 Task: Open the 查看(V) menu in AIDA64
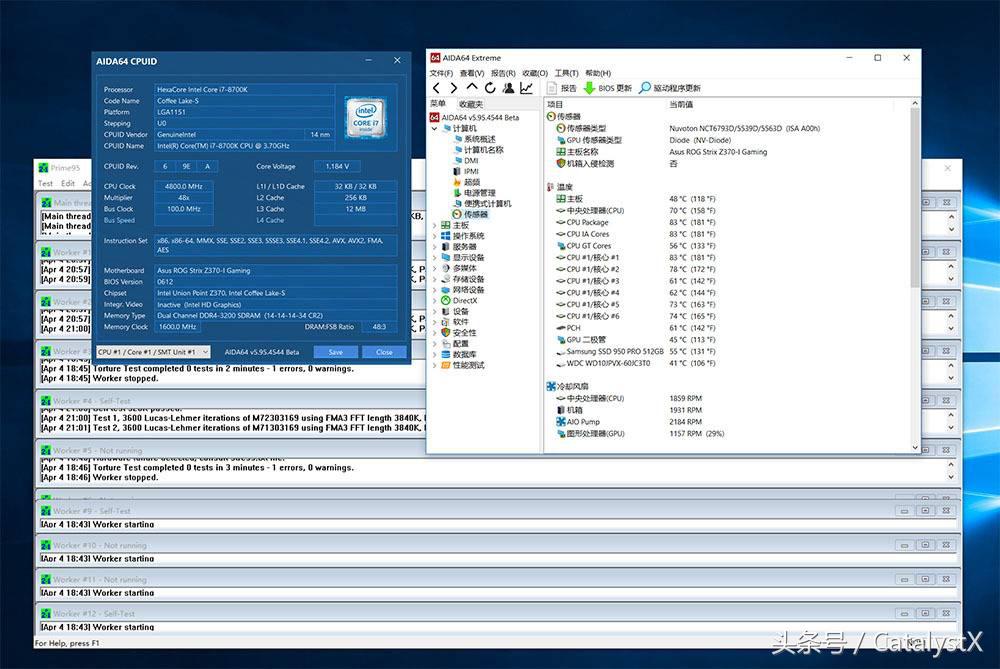472,73
